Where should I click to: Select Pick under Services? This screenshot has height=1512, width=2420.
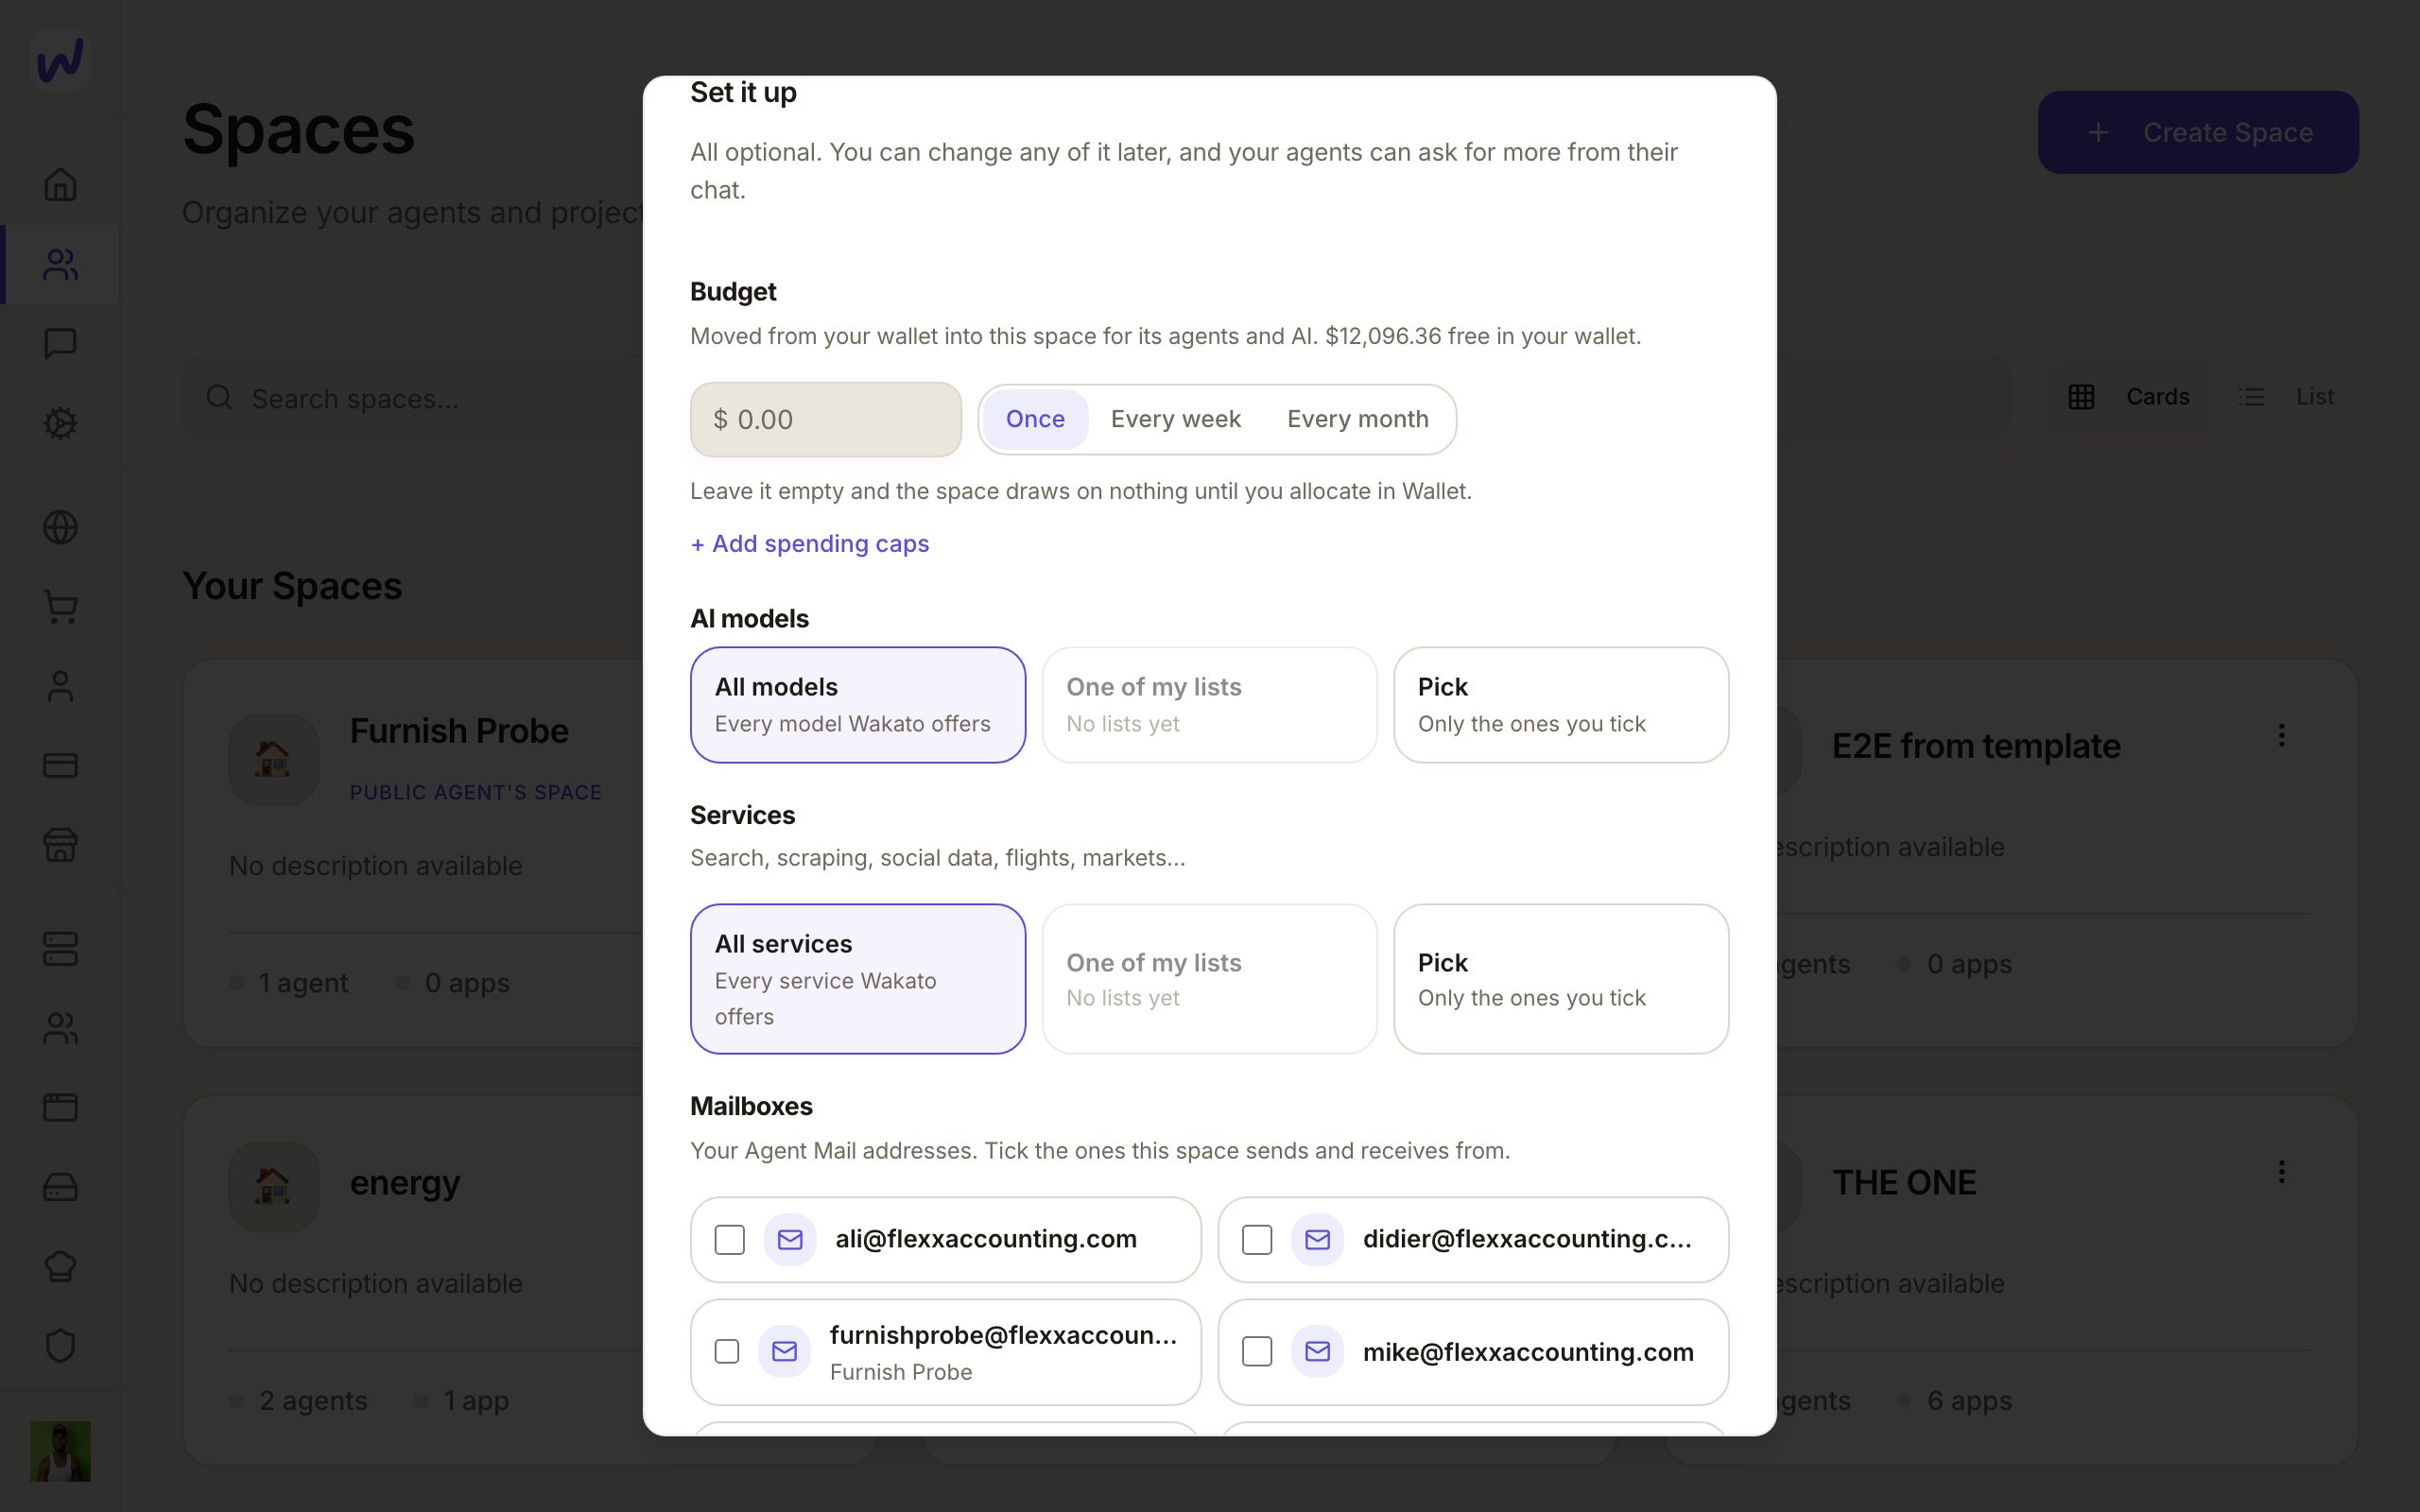click(x=1561, y=979)
